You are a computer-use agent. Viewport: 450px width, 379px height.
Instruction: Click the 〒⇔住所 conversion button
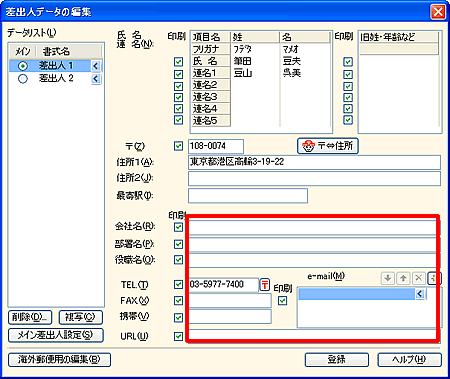pos(328,146)
